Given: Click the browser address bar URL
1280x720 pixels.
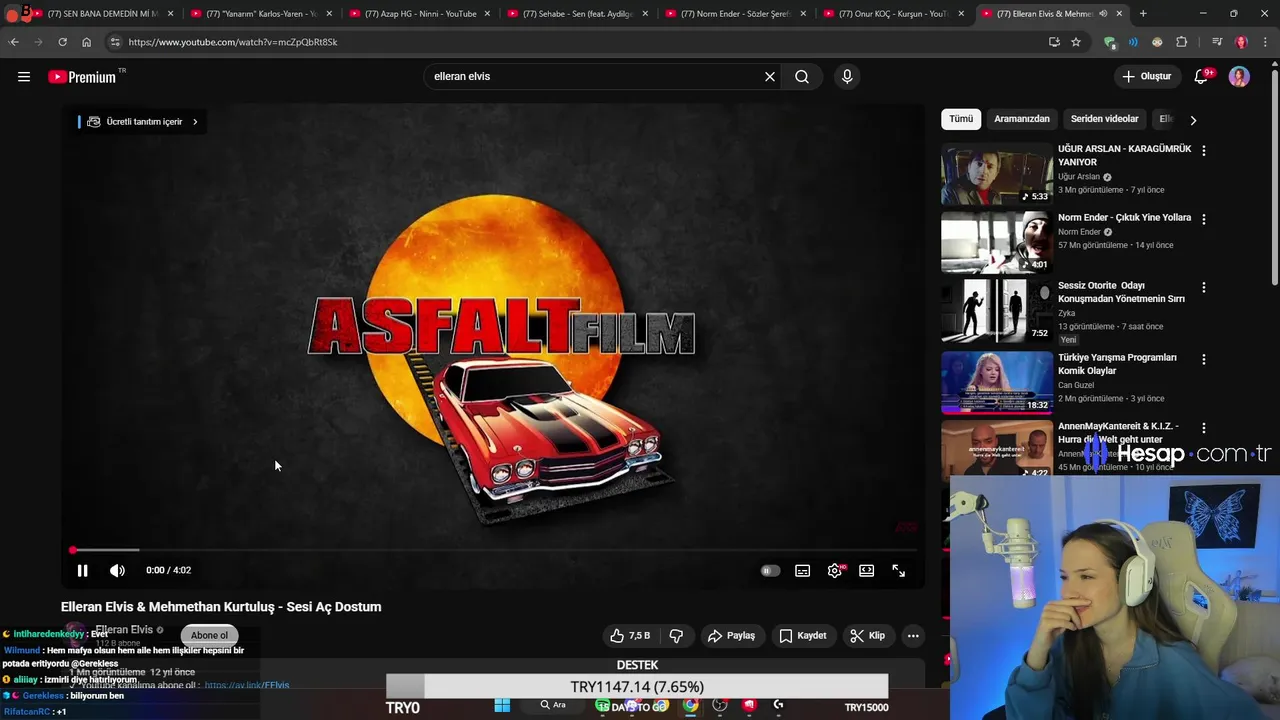Looking at the screenshot, I should click(233, 42).
